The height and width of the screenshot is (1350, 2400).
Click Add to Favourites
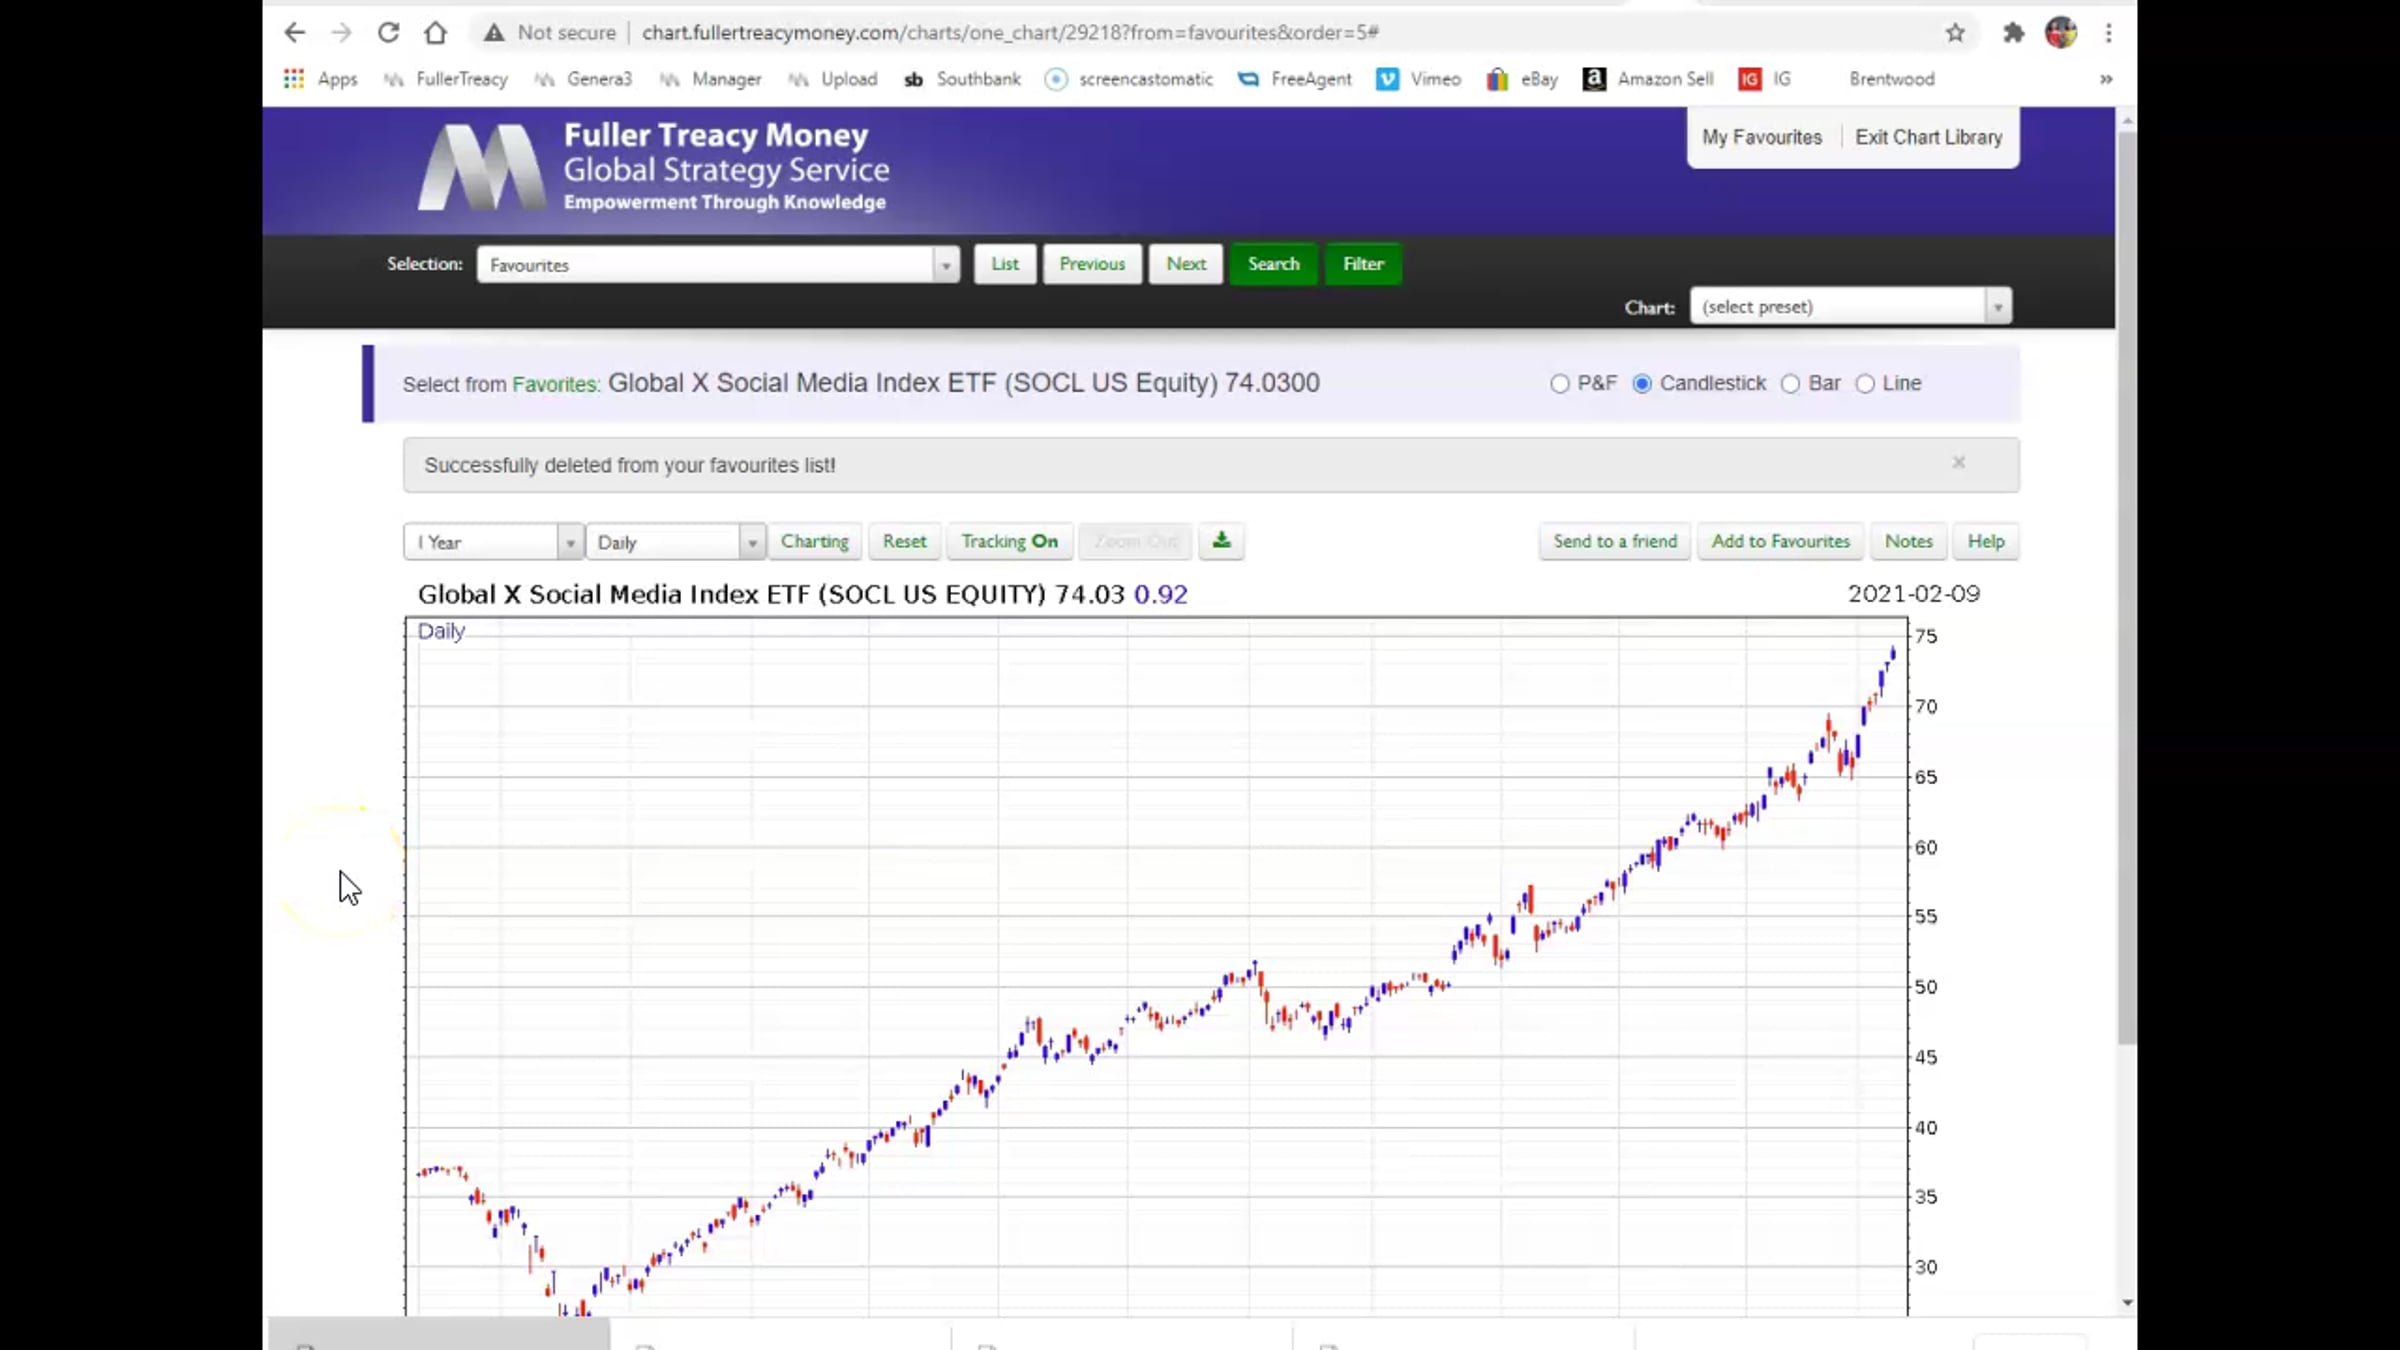tap(1781, 541)
